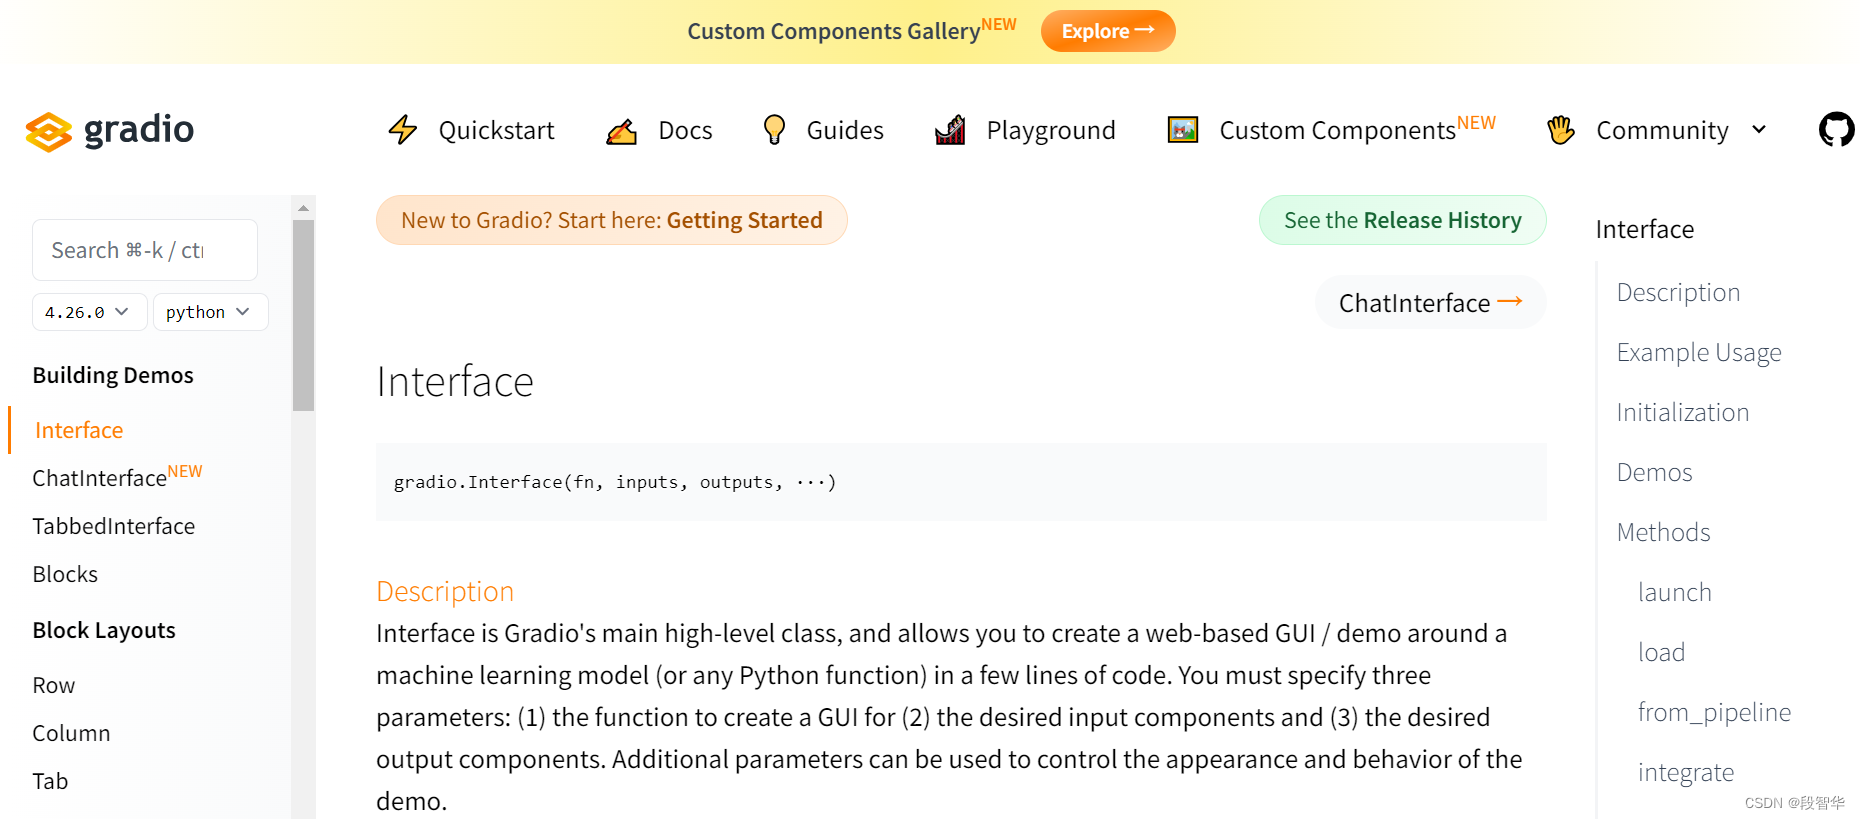Screen dimensions: 1860x819
Task: Select Blocks in the sidebar
Action: pyautogui.click(x=65, y=574)
